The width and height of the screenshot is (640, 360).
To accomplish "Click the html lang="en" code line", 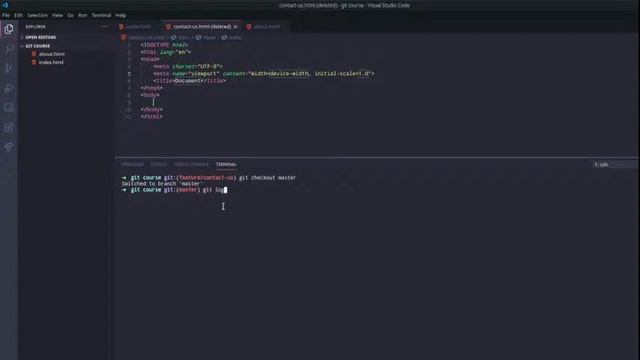I will point(166,52).
